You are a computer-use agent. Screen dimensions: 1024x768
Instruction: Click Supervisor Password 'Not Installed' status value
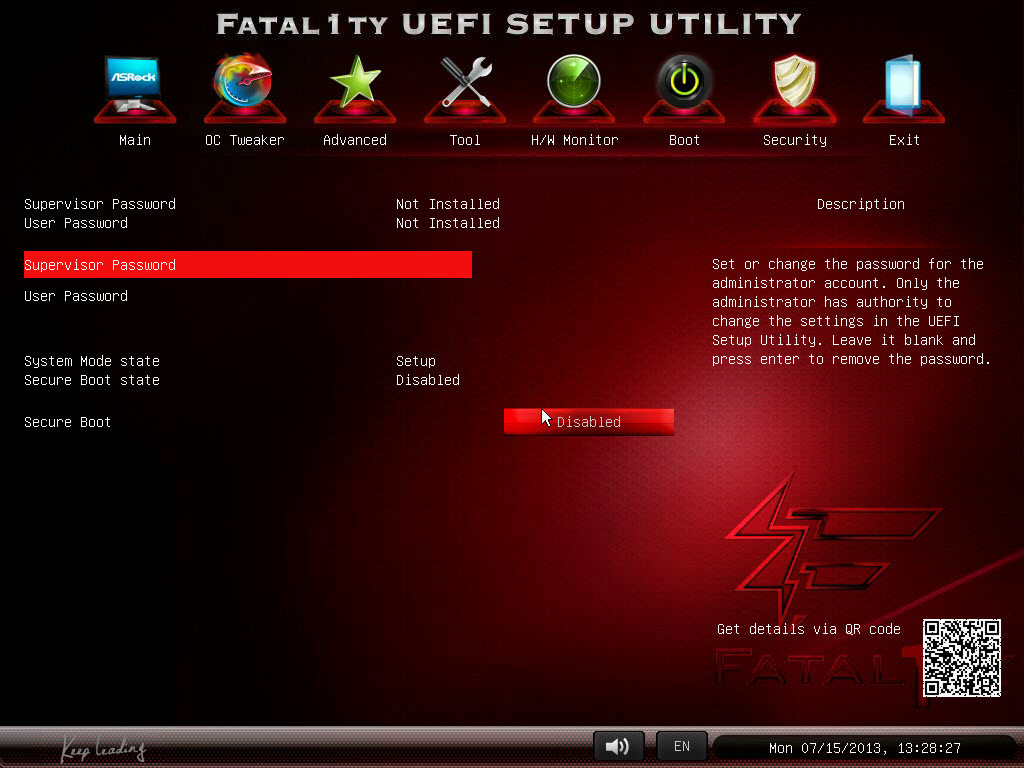click(447, 204)
